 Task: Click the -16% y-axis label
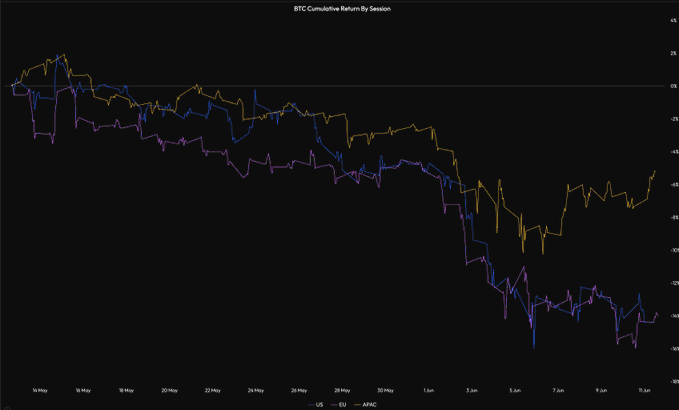[675, 349]
